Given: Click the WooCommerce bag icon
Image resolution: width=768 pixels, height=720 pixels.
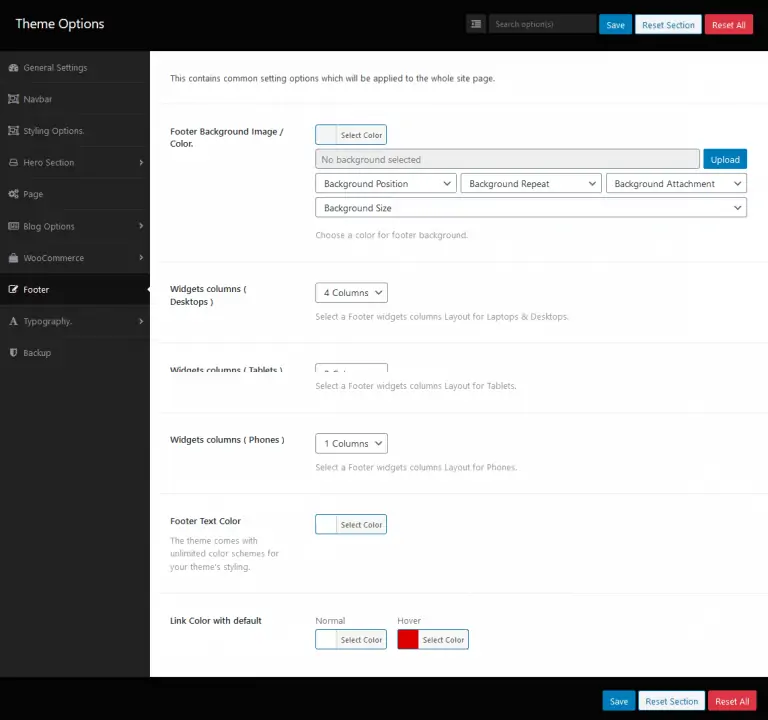Looking at the screenshot, I should [13, 258].
